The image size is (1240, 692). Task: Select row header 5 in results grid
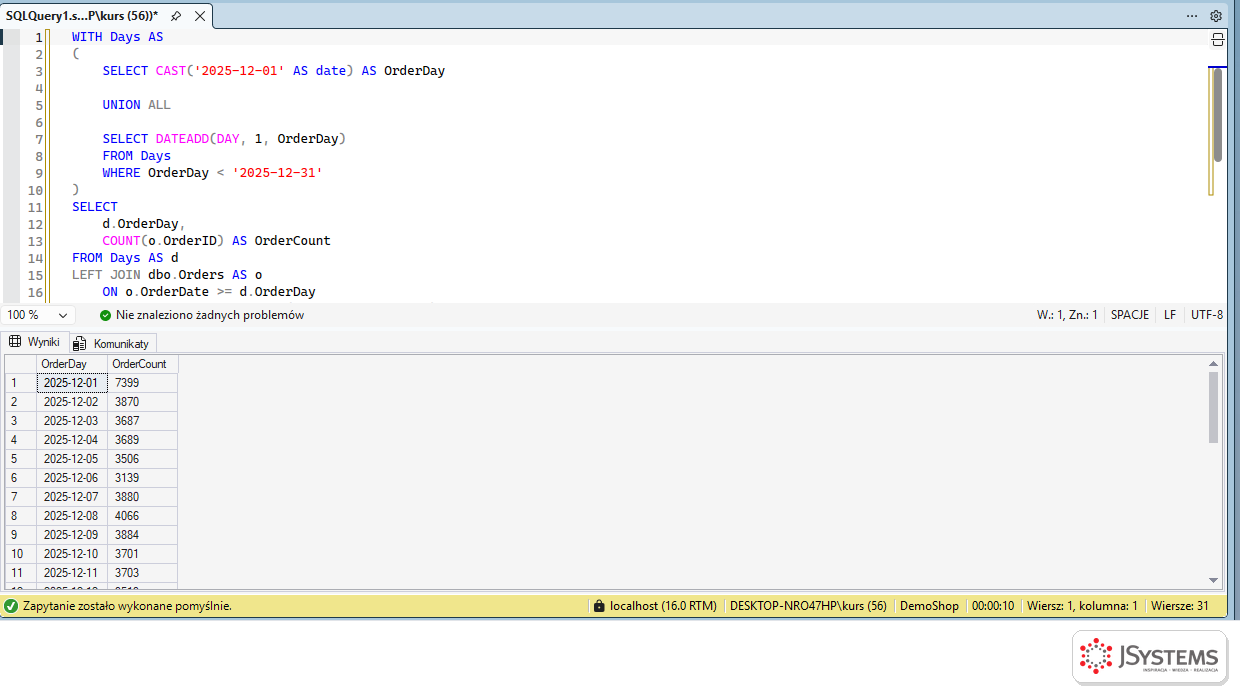[21, 459]
